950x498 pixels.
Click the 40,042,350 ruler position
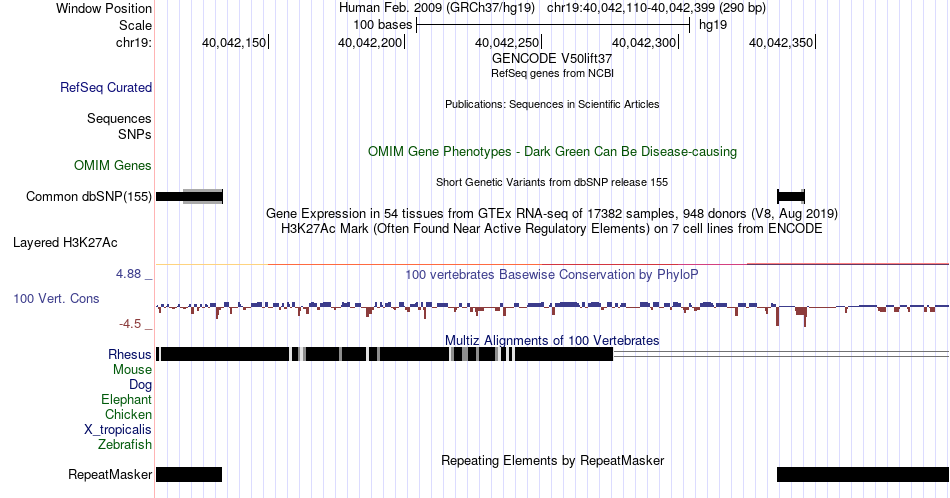(x=782, y=42)
